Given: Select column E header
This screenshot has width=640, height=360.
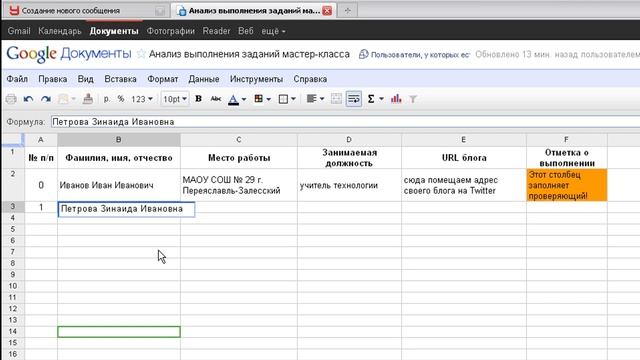Looking at the screenshot, I should click(x=463, y=140).
